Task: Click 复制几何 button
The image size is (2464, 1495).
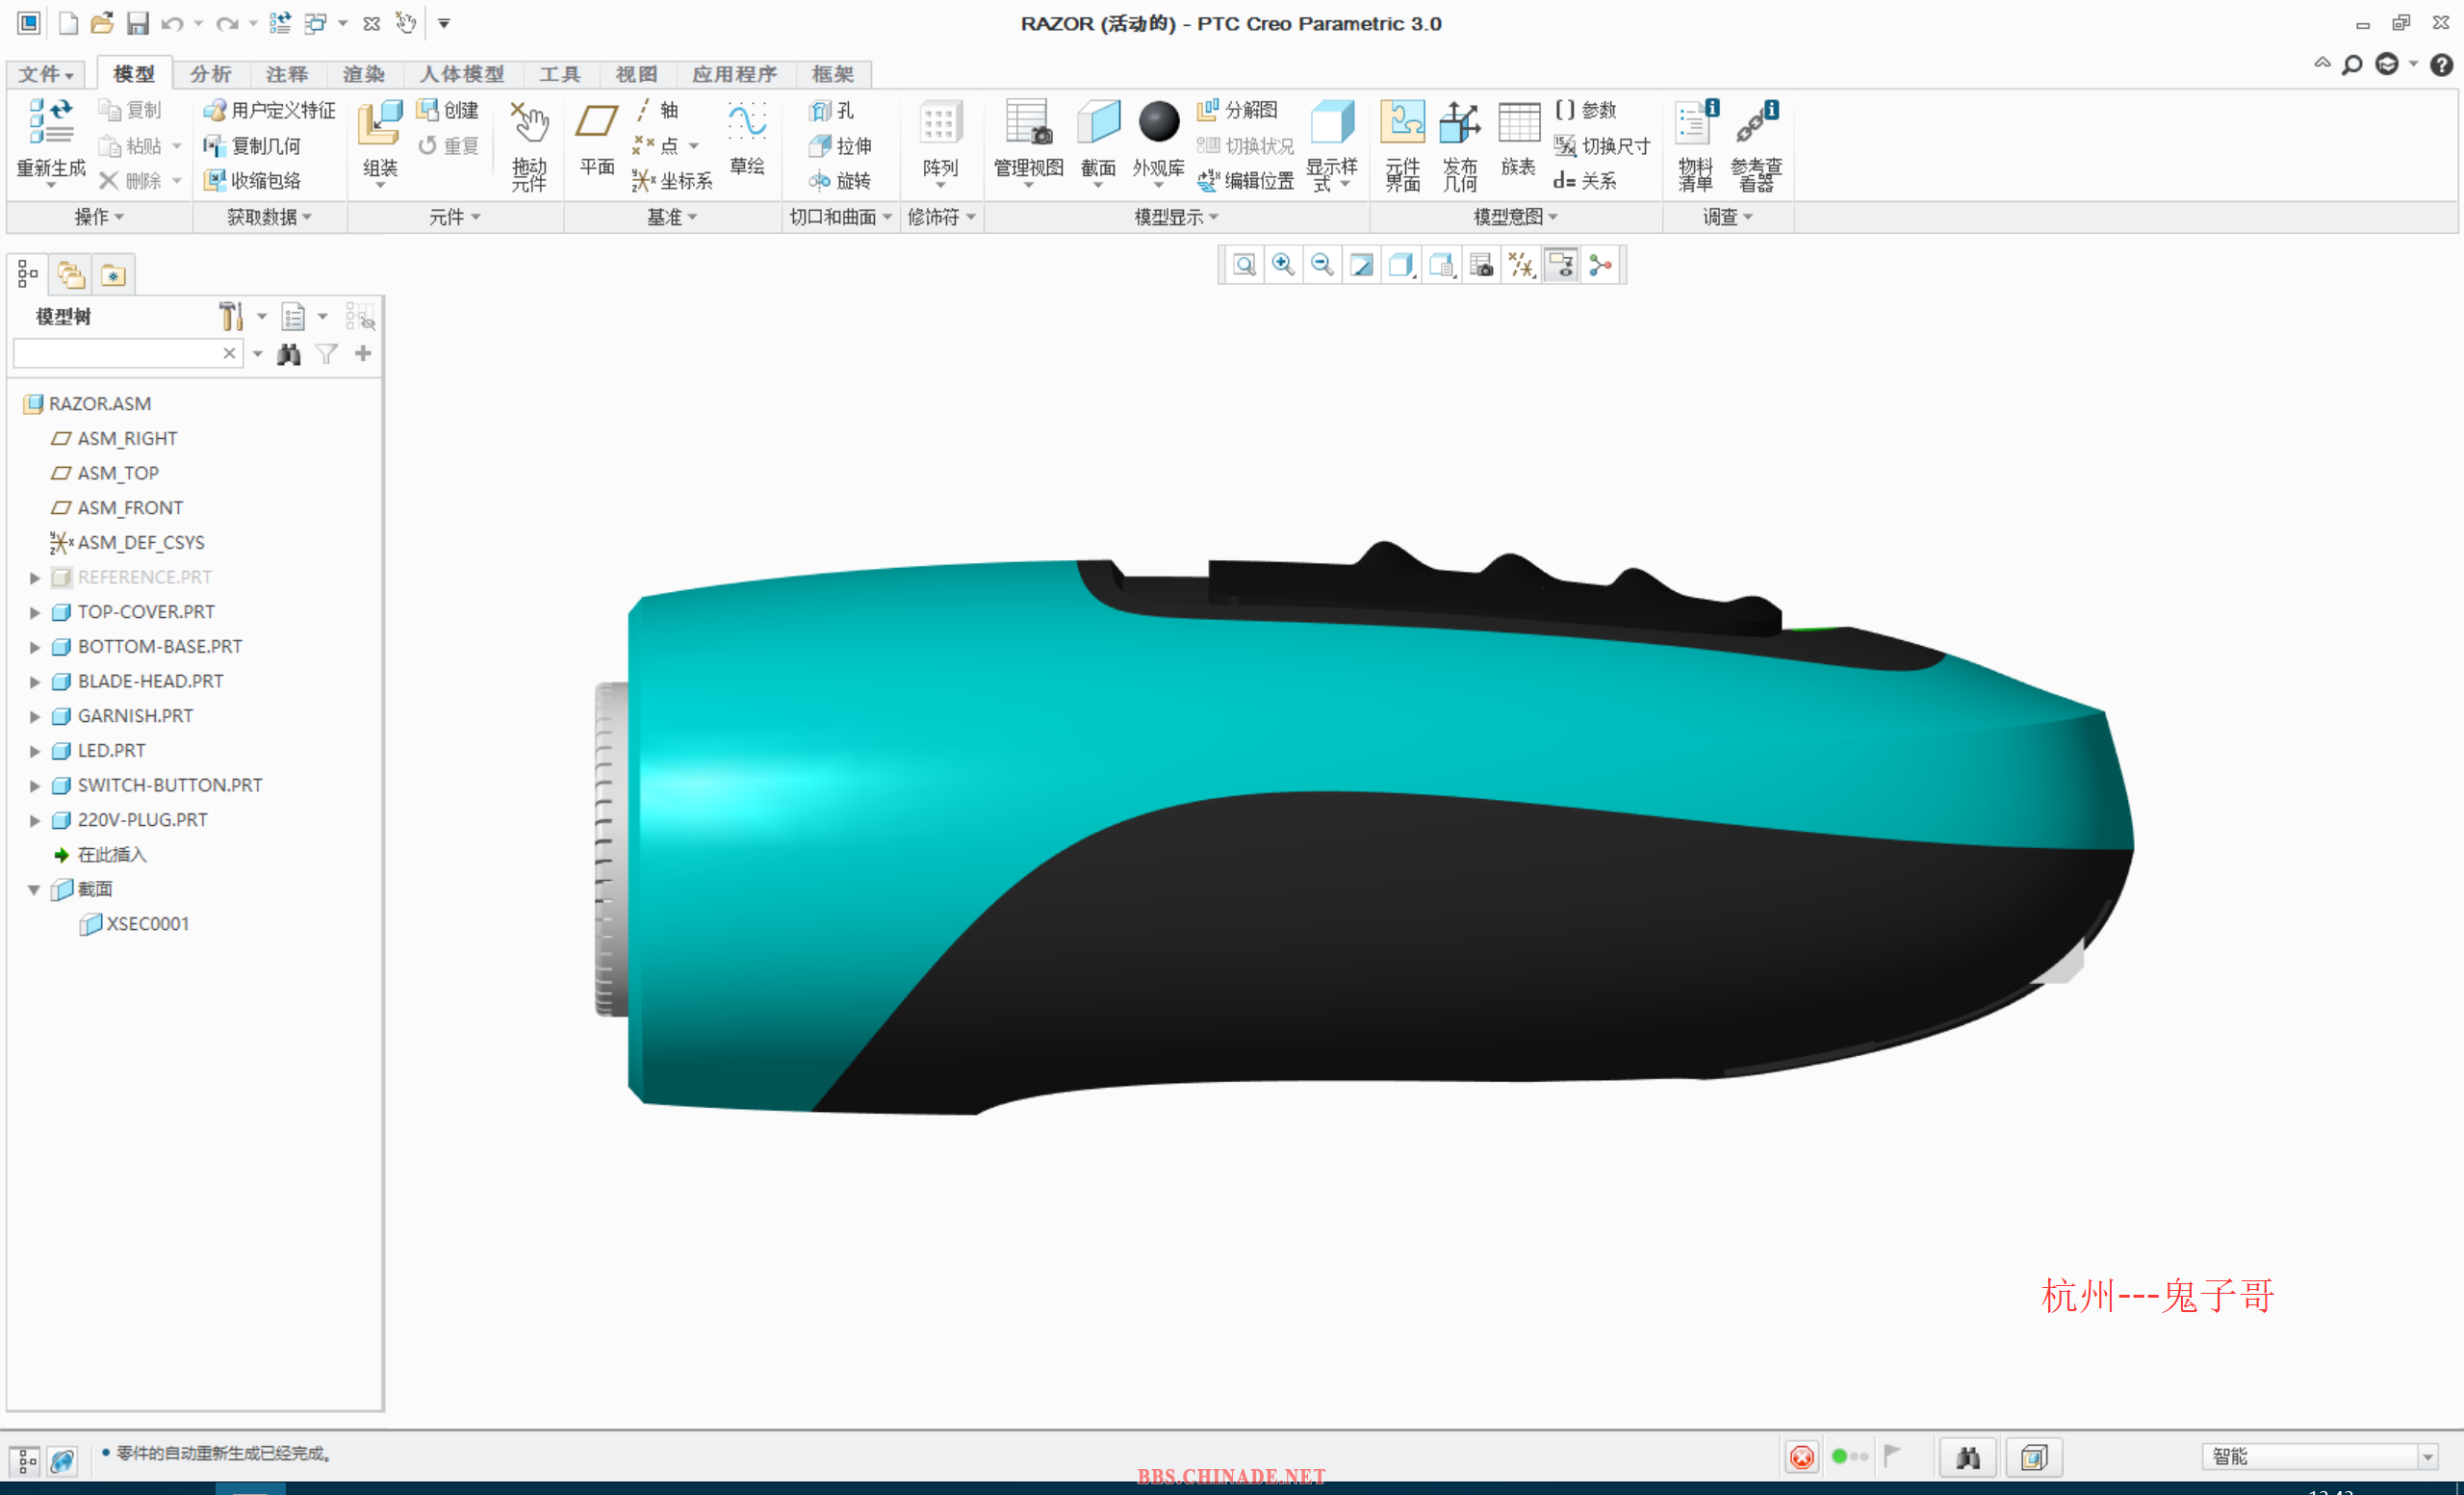Action: [251, 146]
